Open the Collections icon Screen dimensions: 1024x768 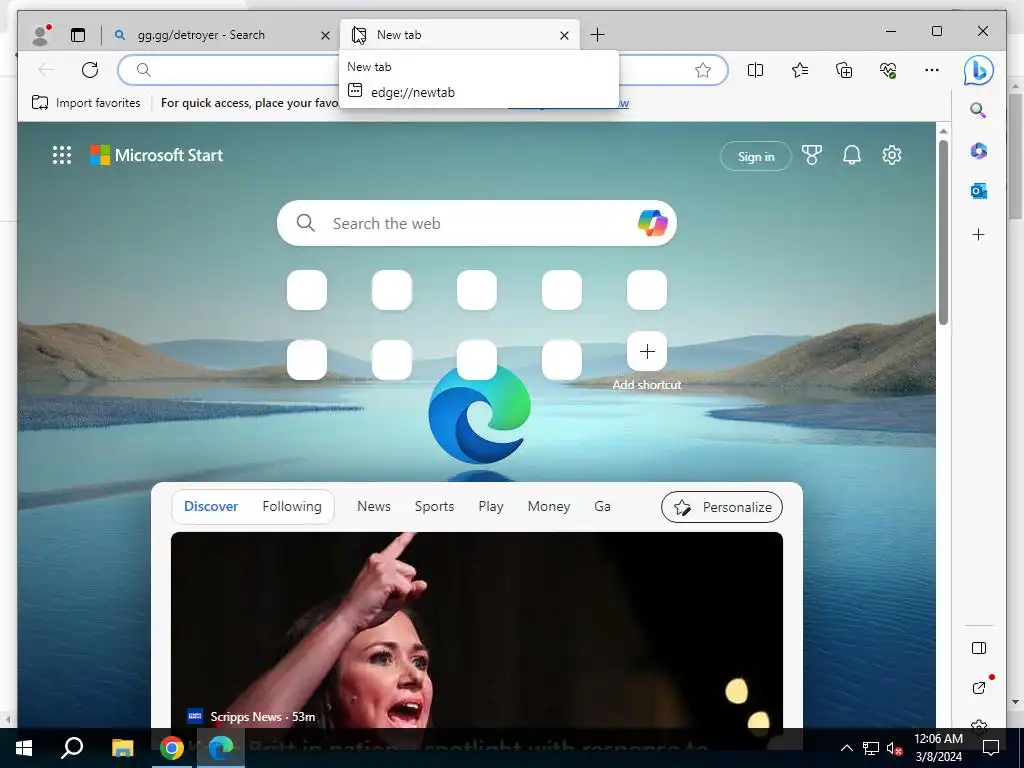tap(844, 70)
